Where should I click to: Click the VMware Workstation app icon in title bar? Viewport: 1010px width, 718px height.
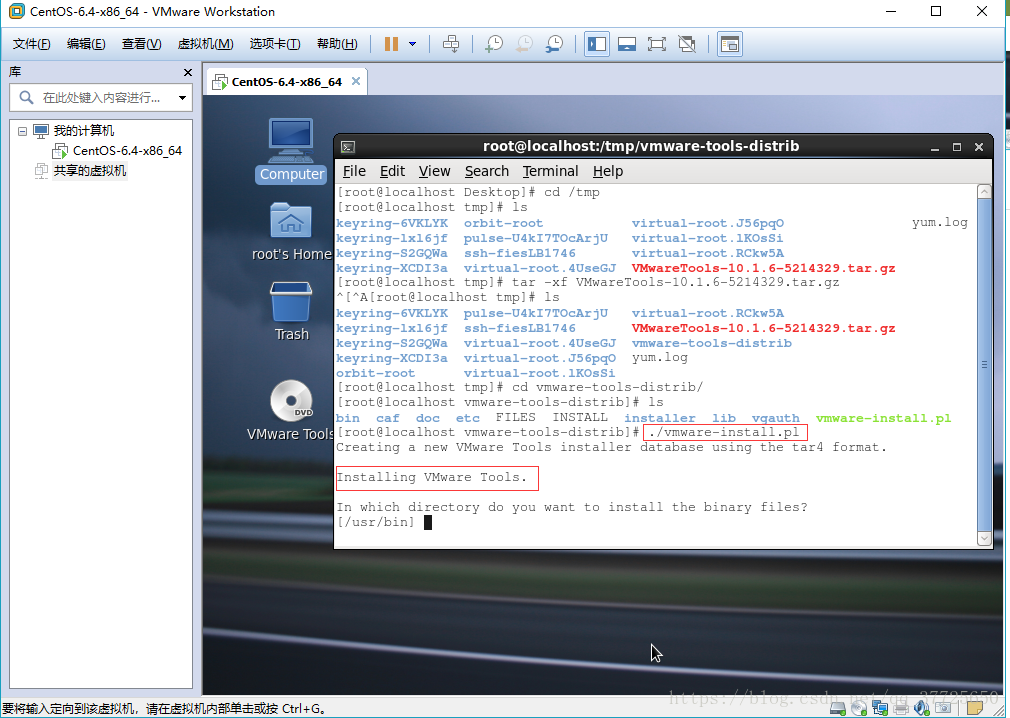[17, 12]
